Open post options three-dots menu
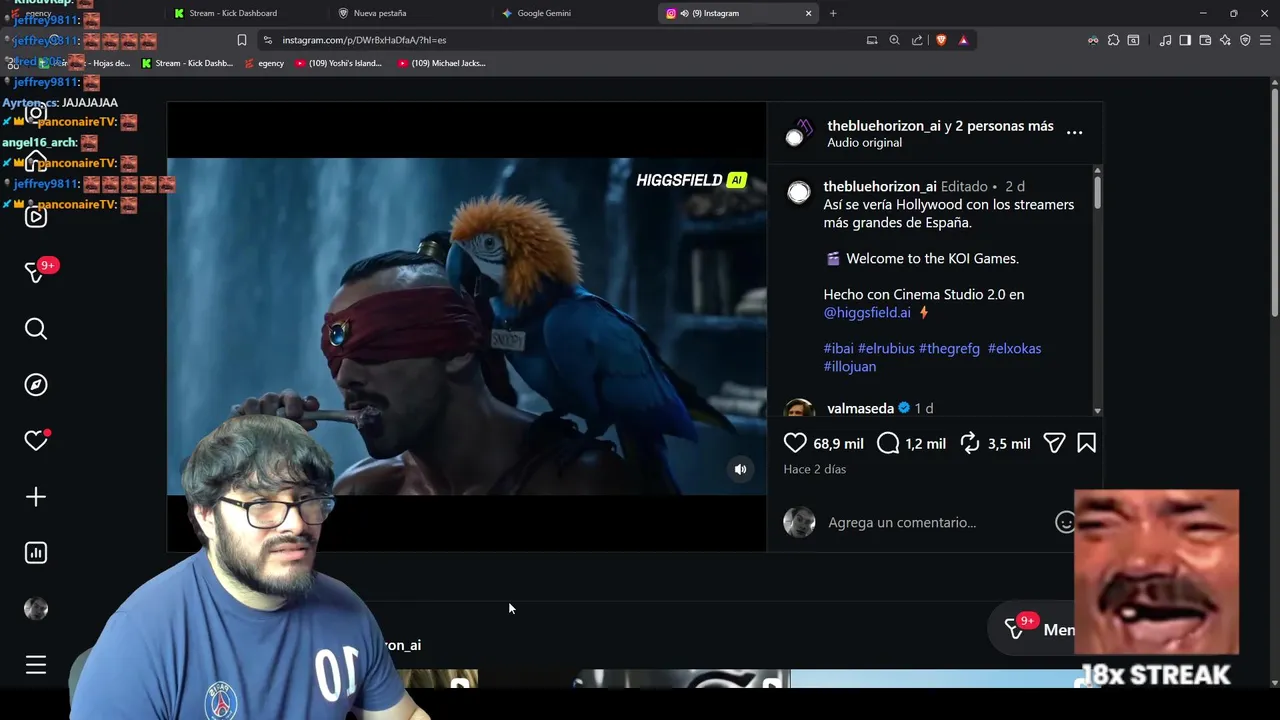 pos(1074,132)
